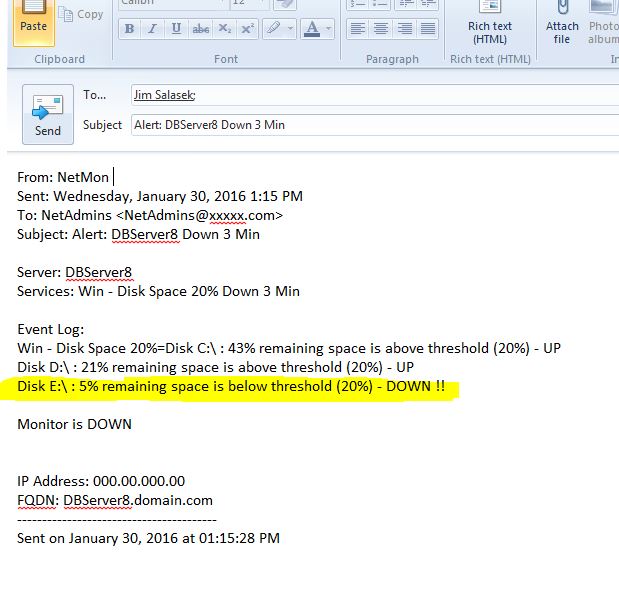Toggle underline formatting

tap(176, 29)
